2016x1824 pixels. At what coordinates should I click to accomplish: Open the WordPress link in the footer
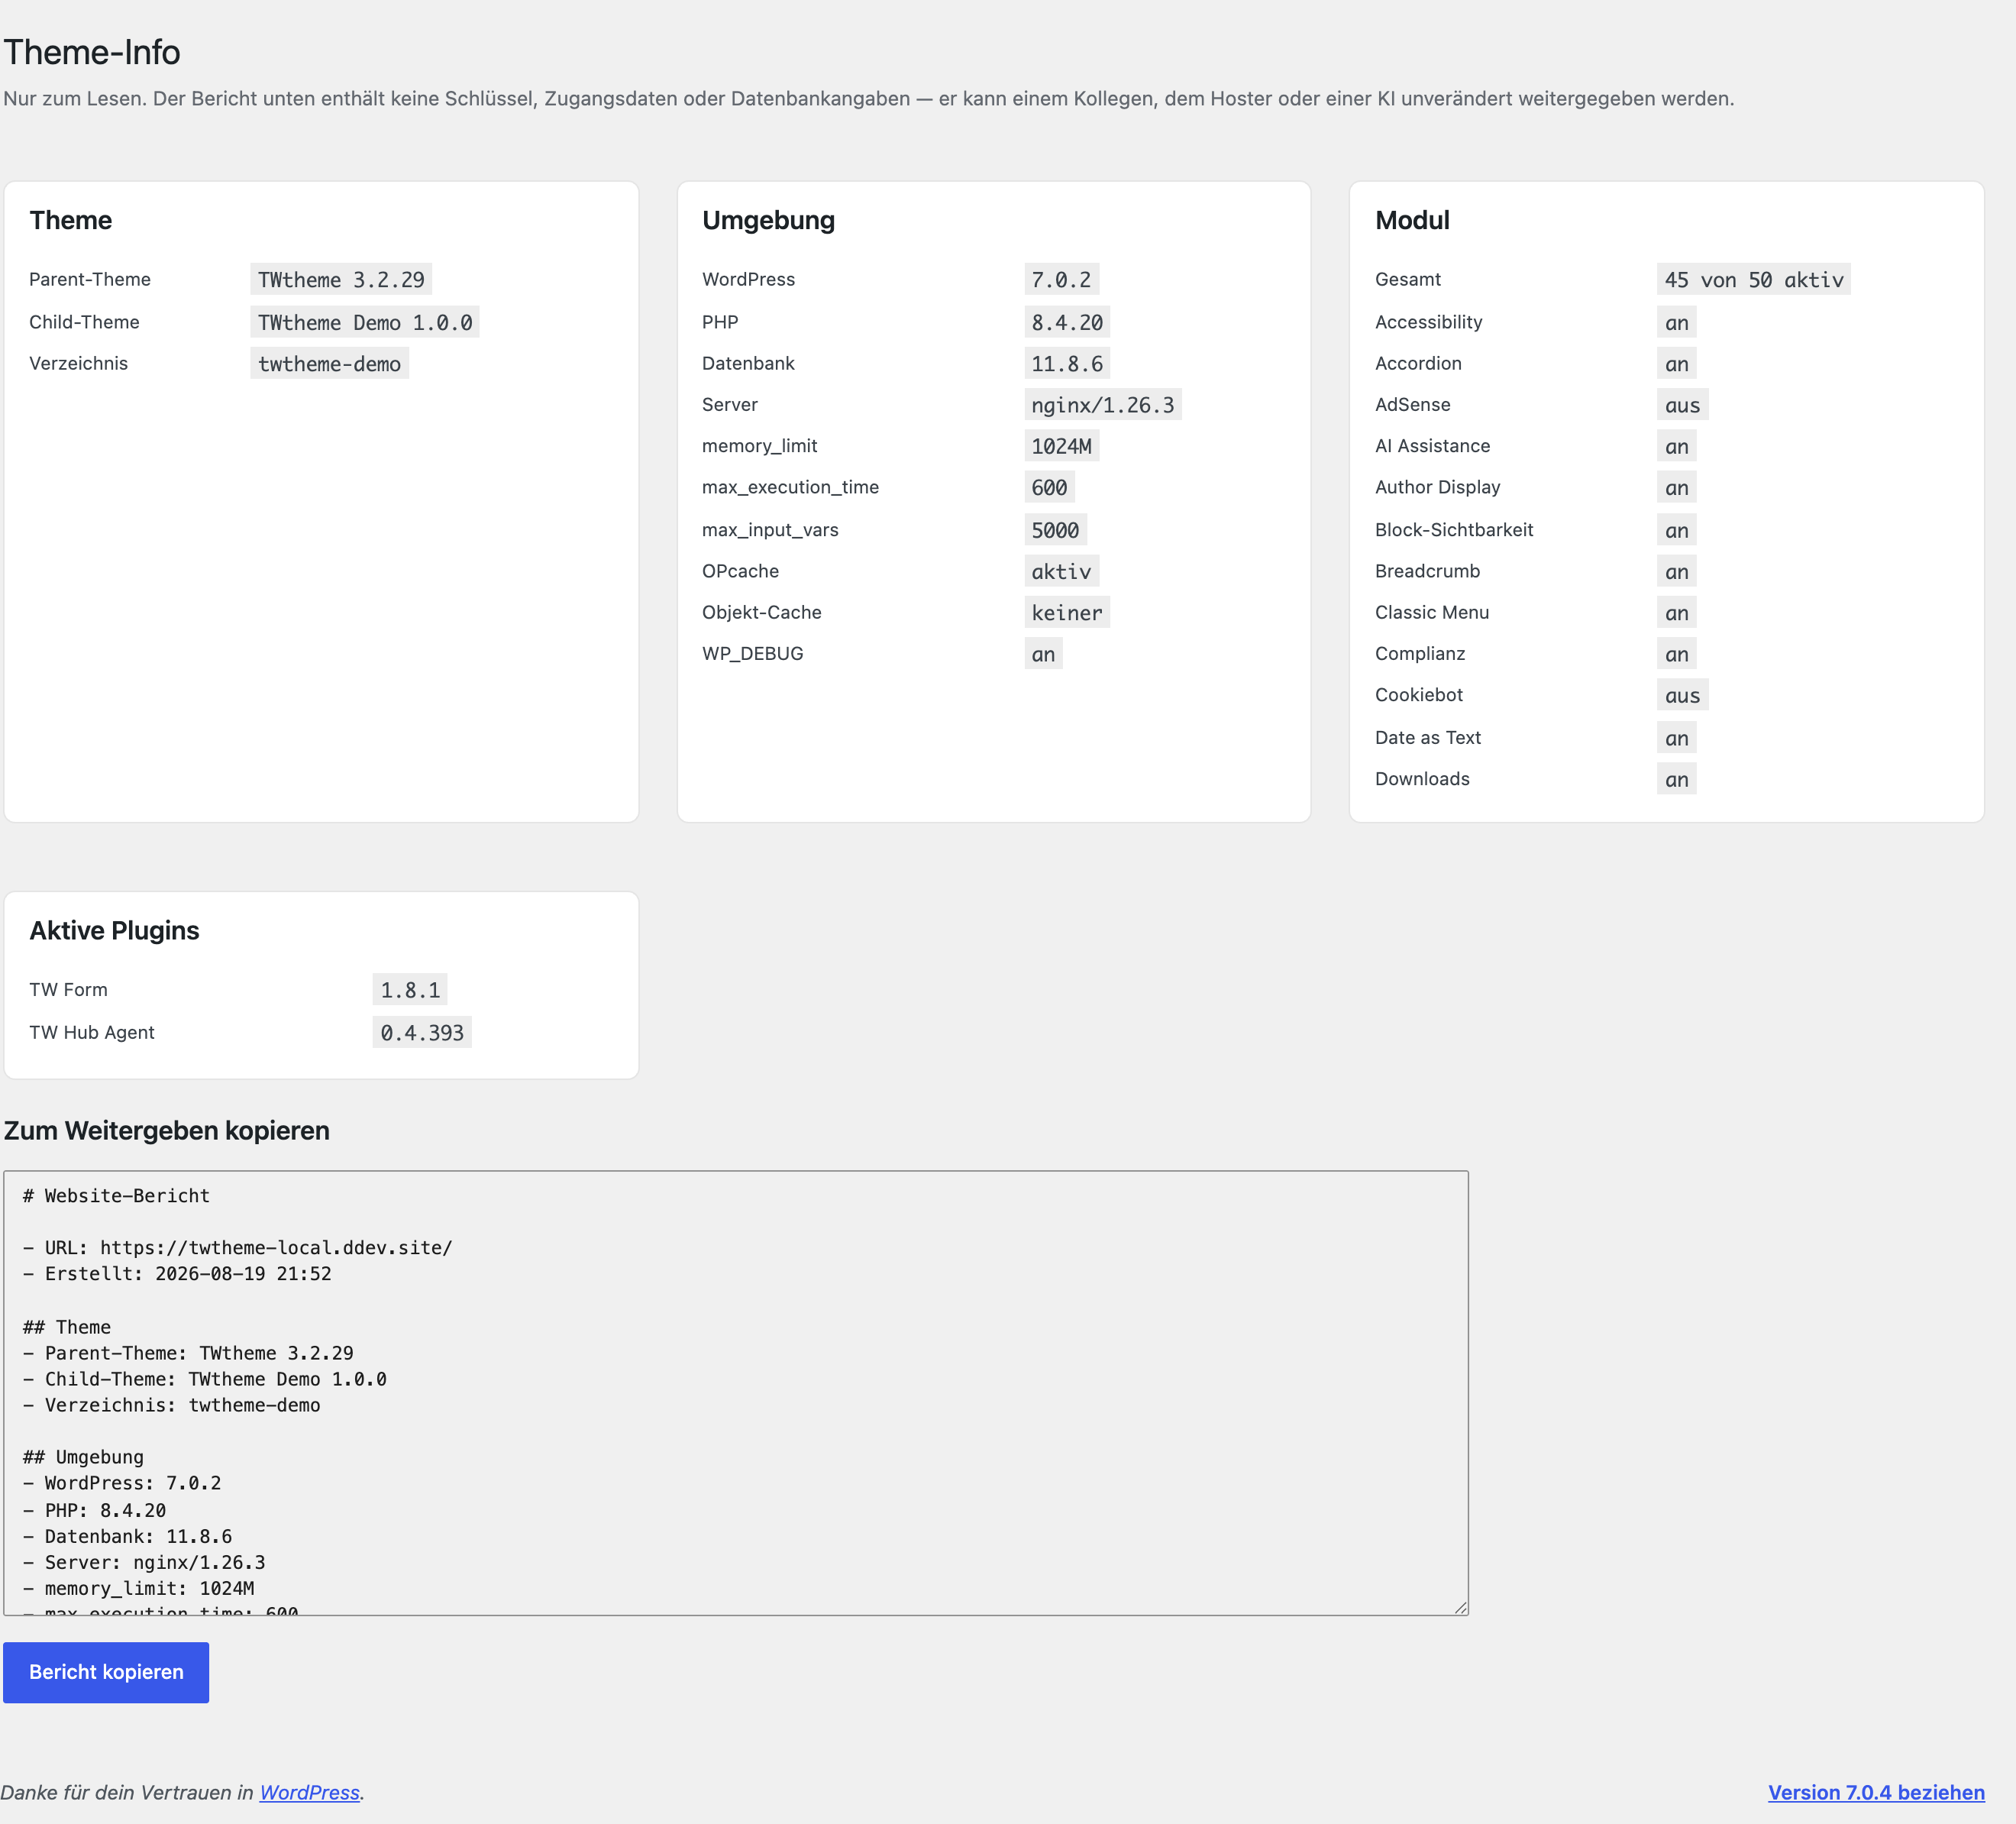coord(309,1792)
